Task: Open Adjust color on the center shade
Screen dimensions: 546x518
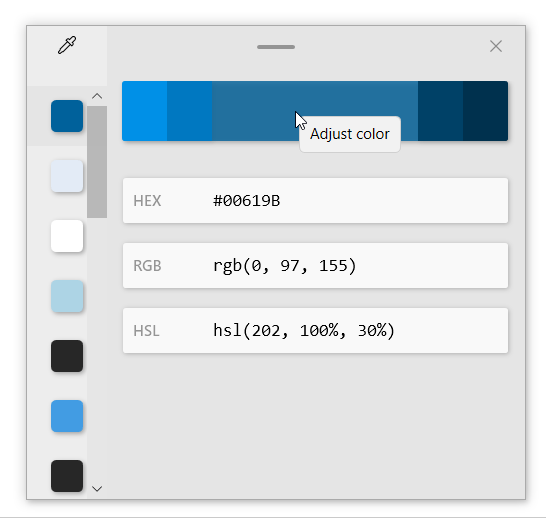Action: point(315,111)
